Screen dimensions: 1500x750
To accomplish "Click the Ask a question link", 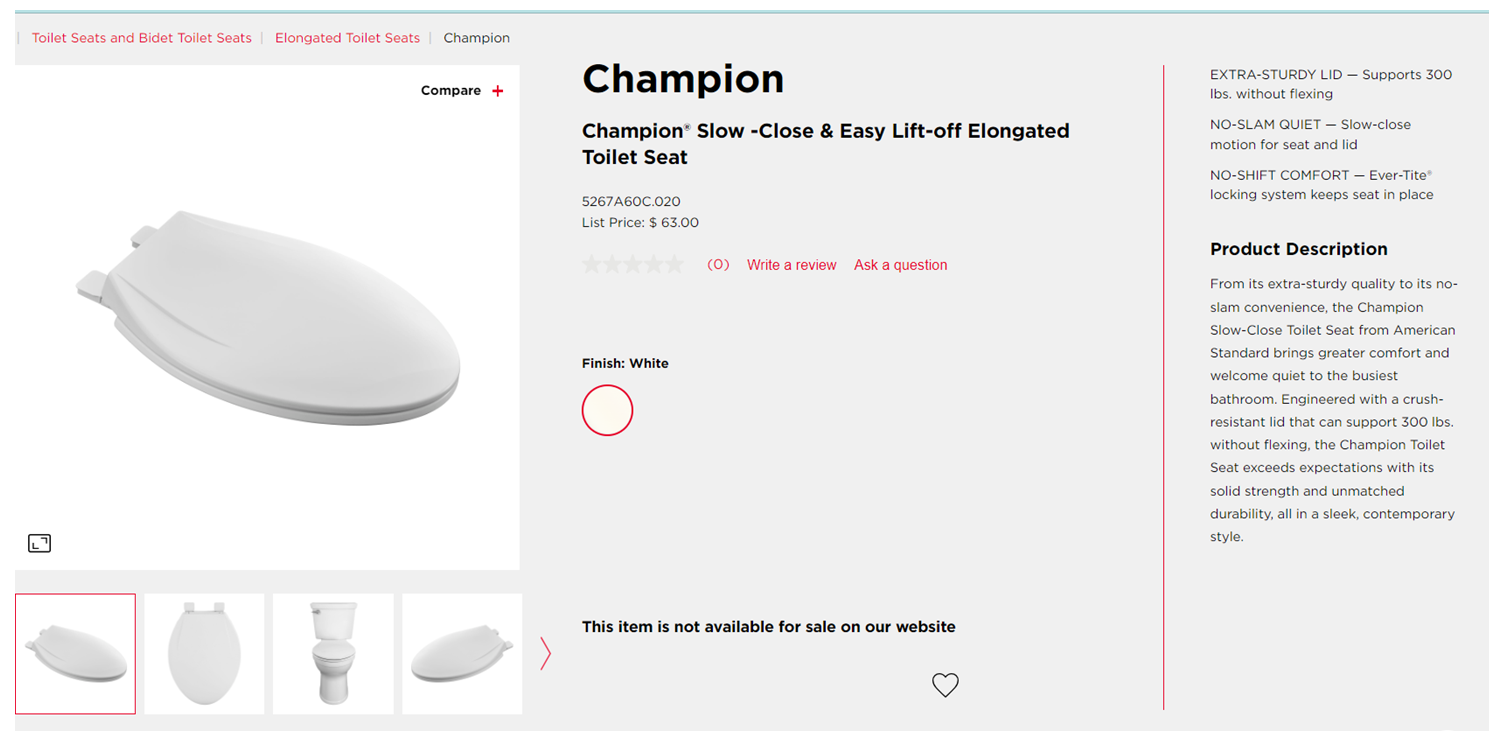I will coord(900,265).
